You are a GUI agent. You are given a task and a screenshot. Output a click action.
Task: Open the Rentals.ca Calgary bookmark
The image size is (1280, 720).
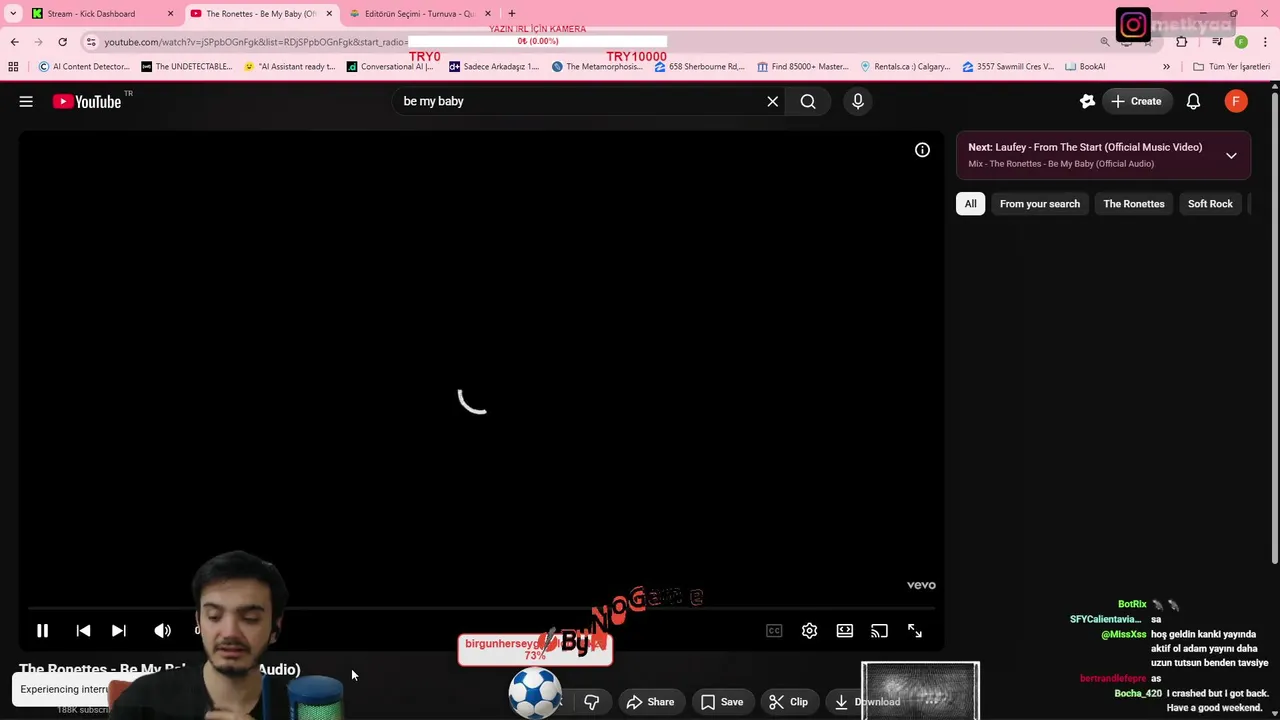905,67
